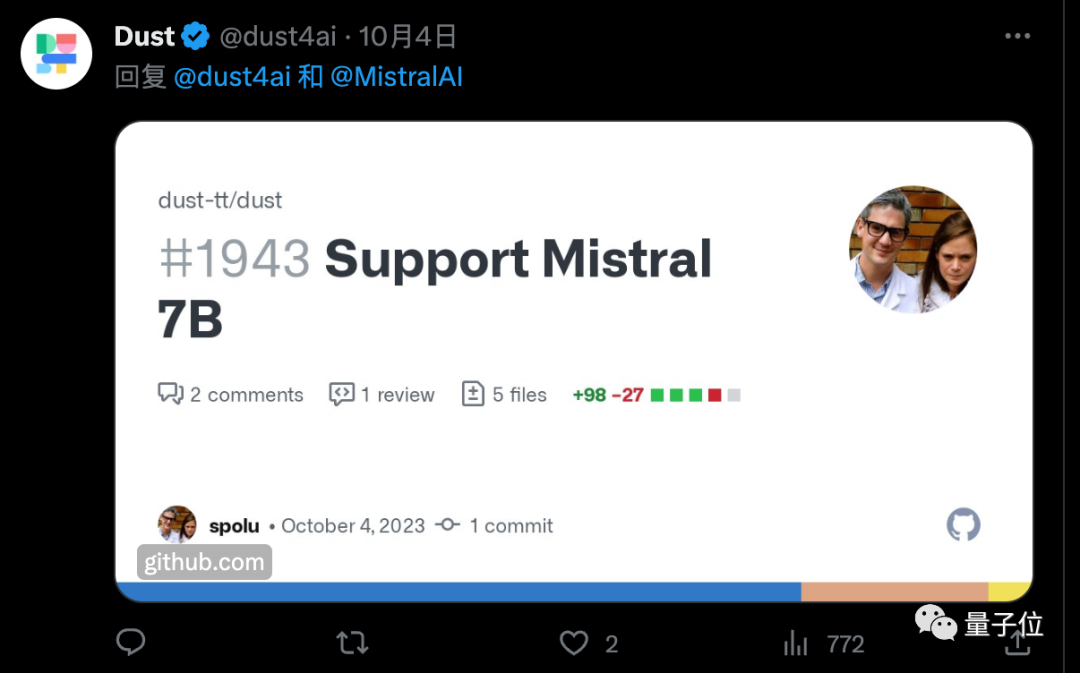Click the dust-tt/dust repository title

click(x=220, y=200)
